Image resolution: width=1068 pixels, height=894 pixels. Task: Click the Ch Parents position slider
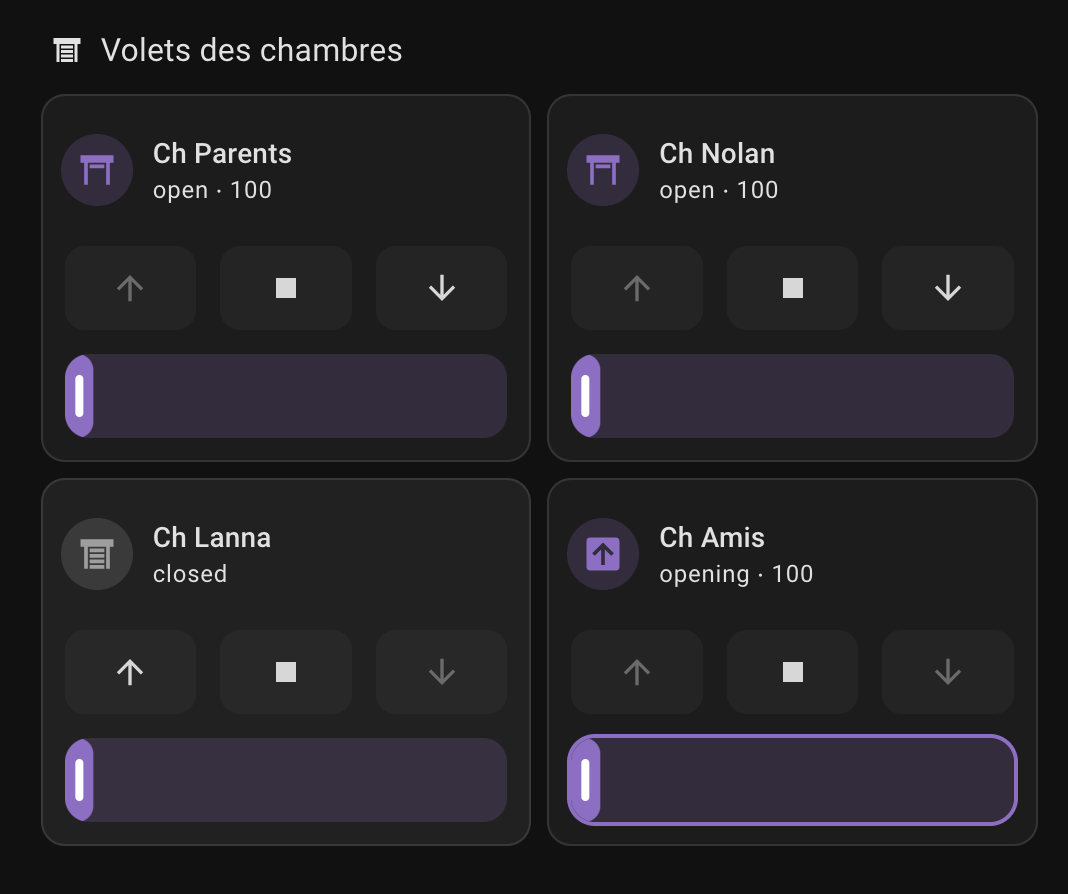(x=286, y=396)
